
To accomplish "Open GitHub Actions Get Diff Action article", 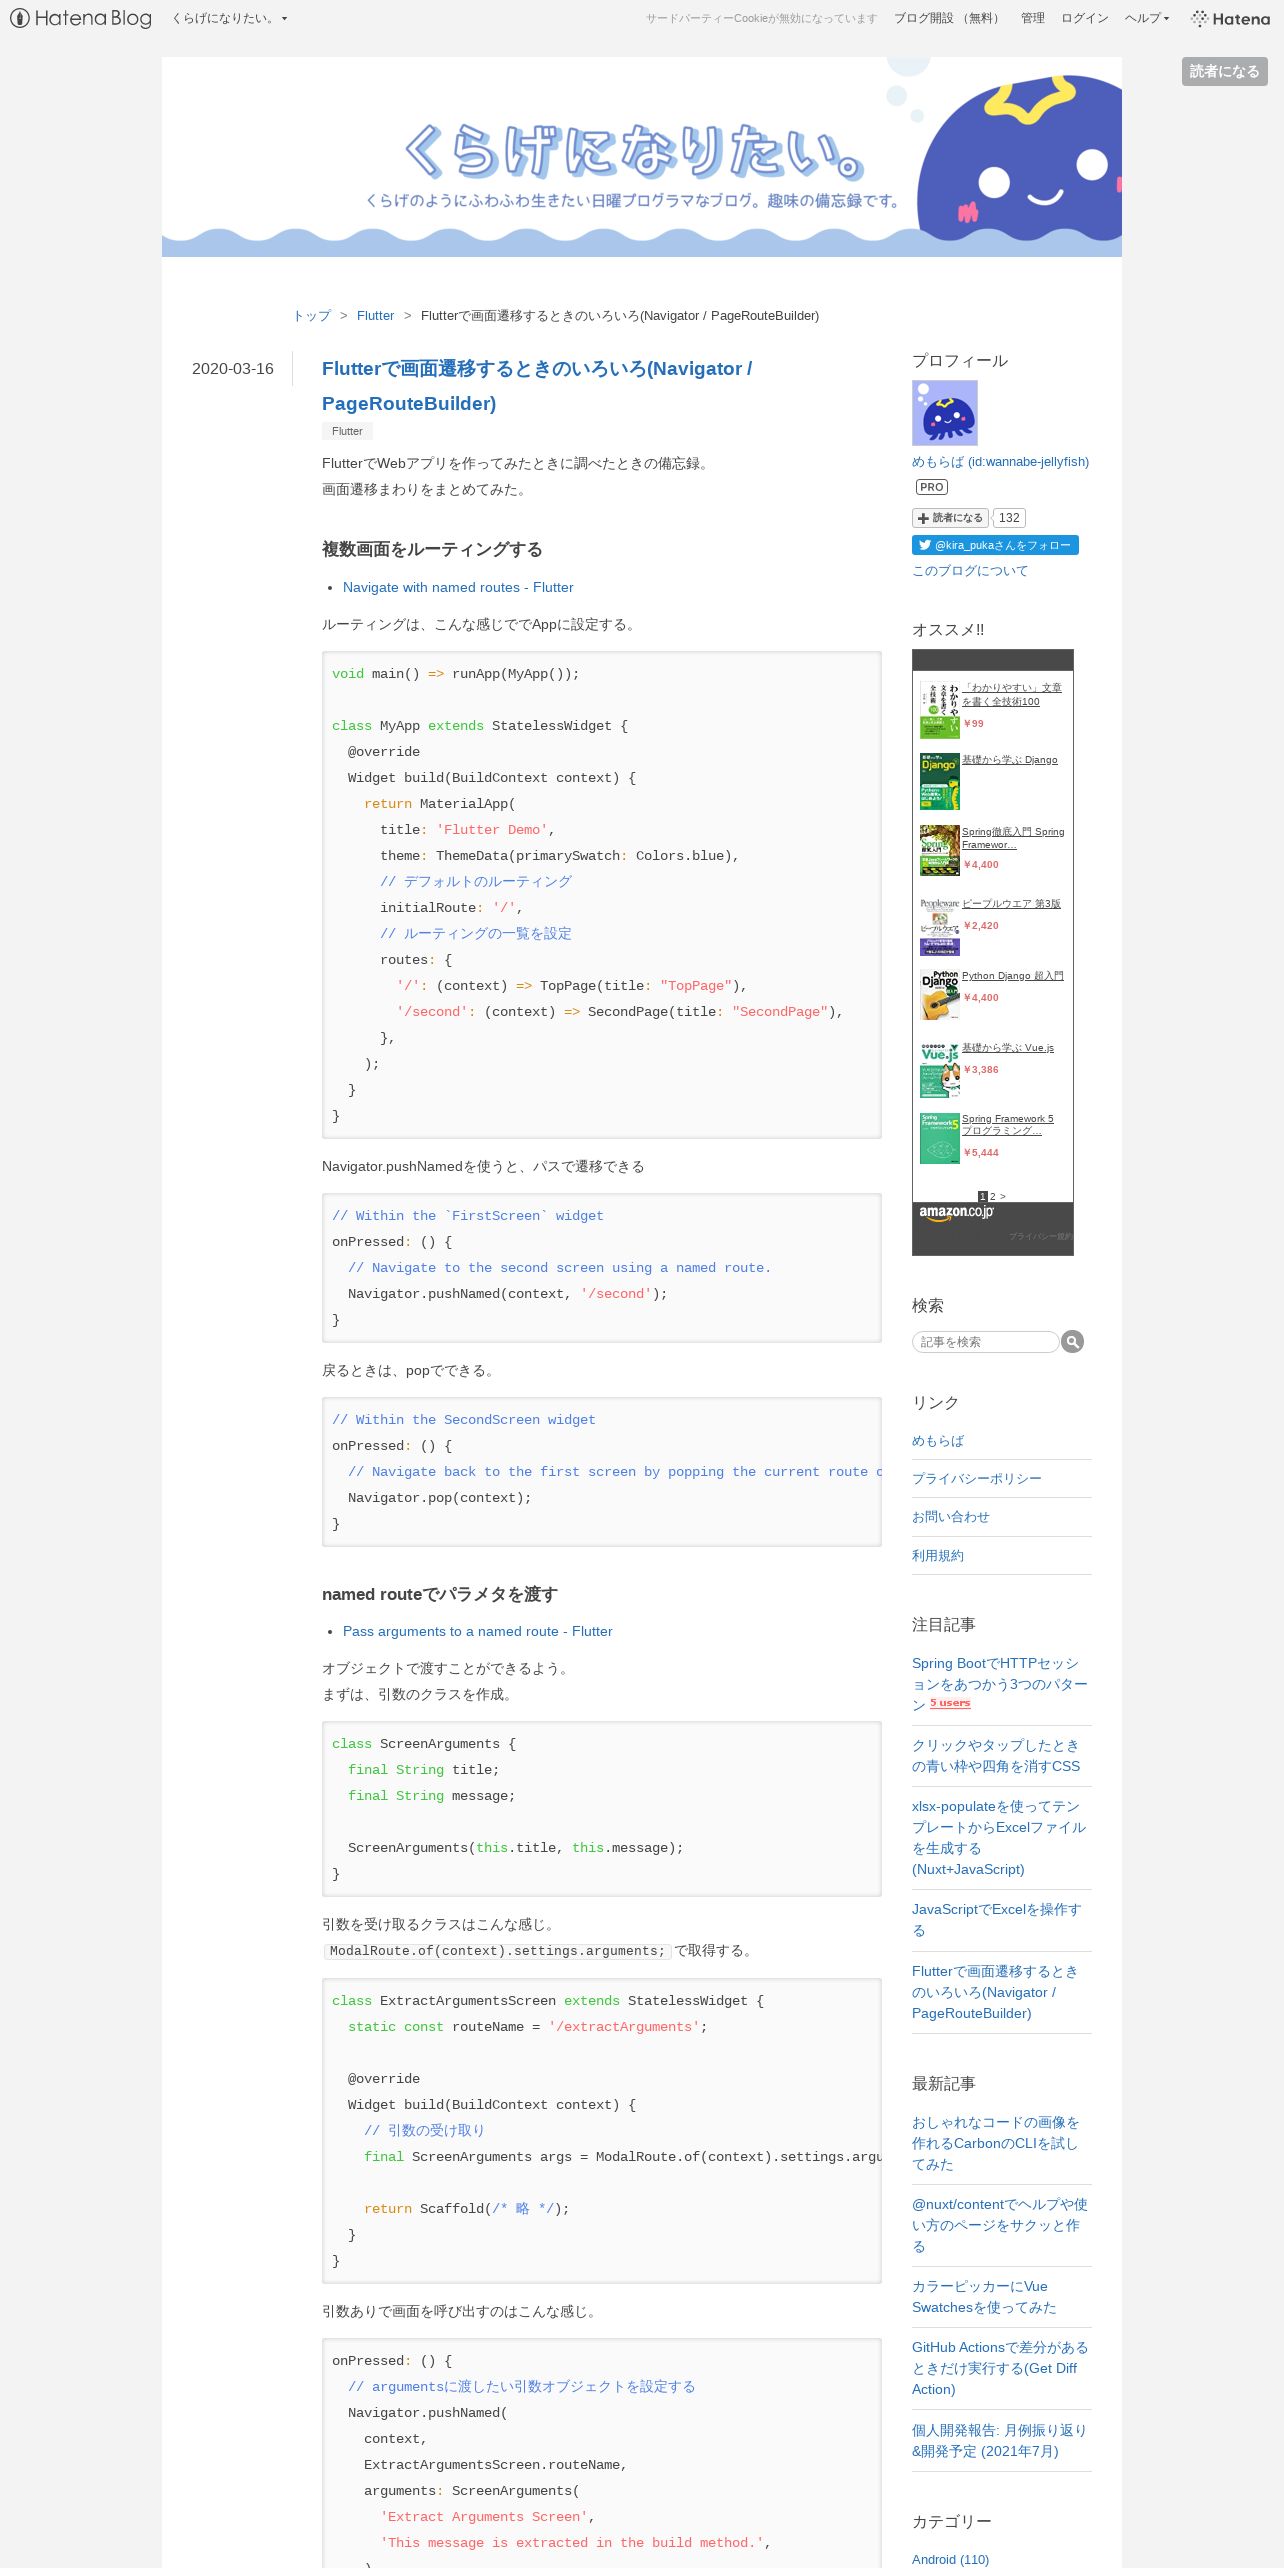I will click(1000, 2368).
